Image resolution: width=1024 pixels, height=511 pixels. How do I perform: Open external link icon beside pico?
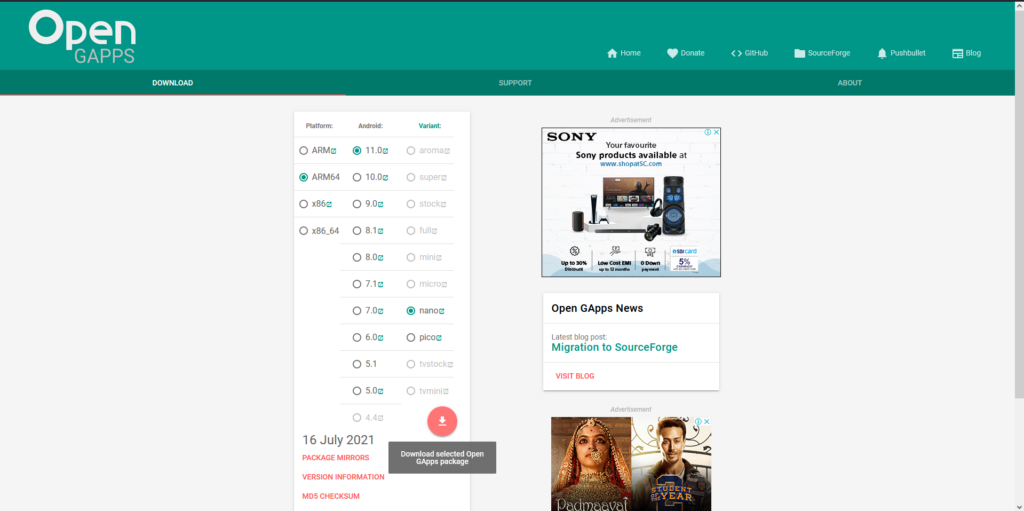pos(439,338)
